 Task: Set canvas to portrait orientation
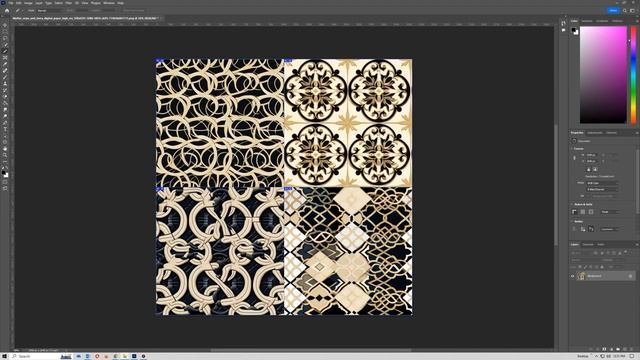pyautogui.click(x=589, y=169)
